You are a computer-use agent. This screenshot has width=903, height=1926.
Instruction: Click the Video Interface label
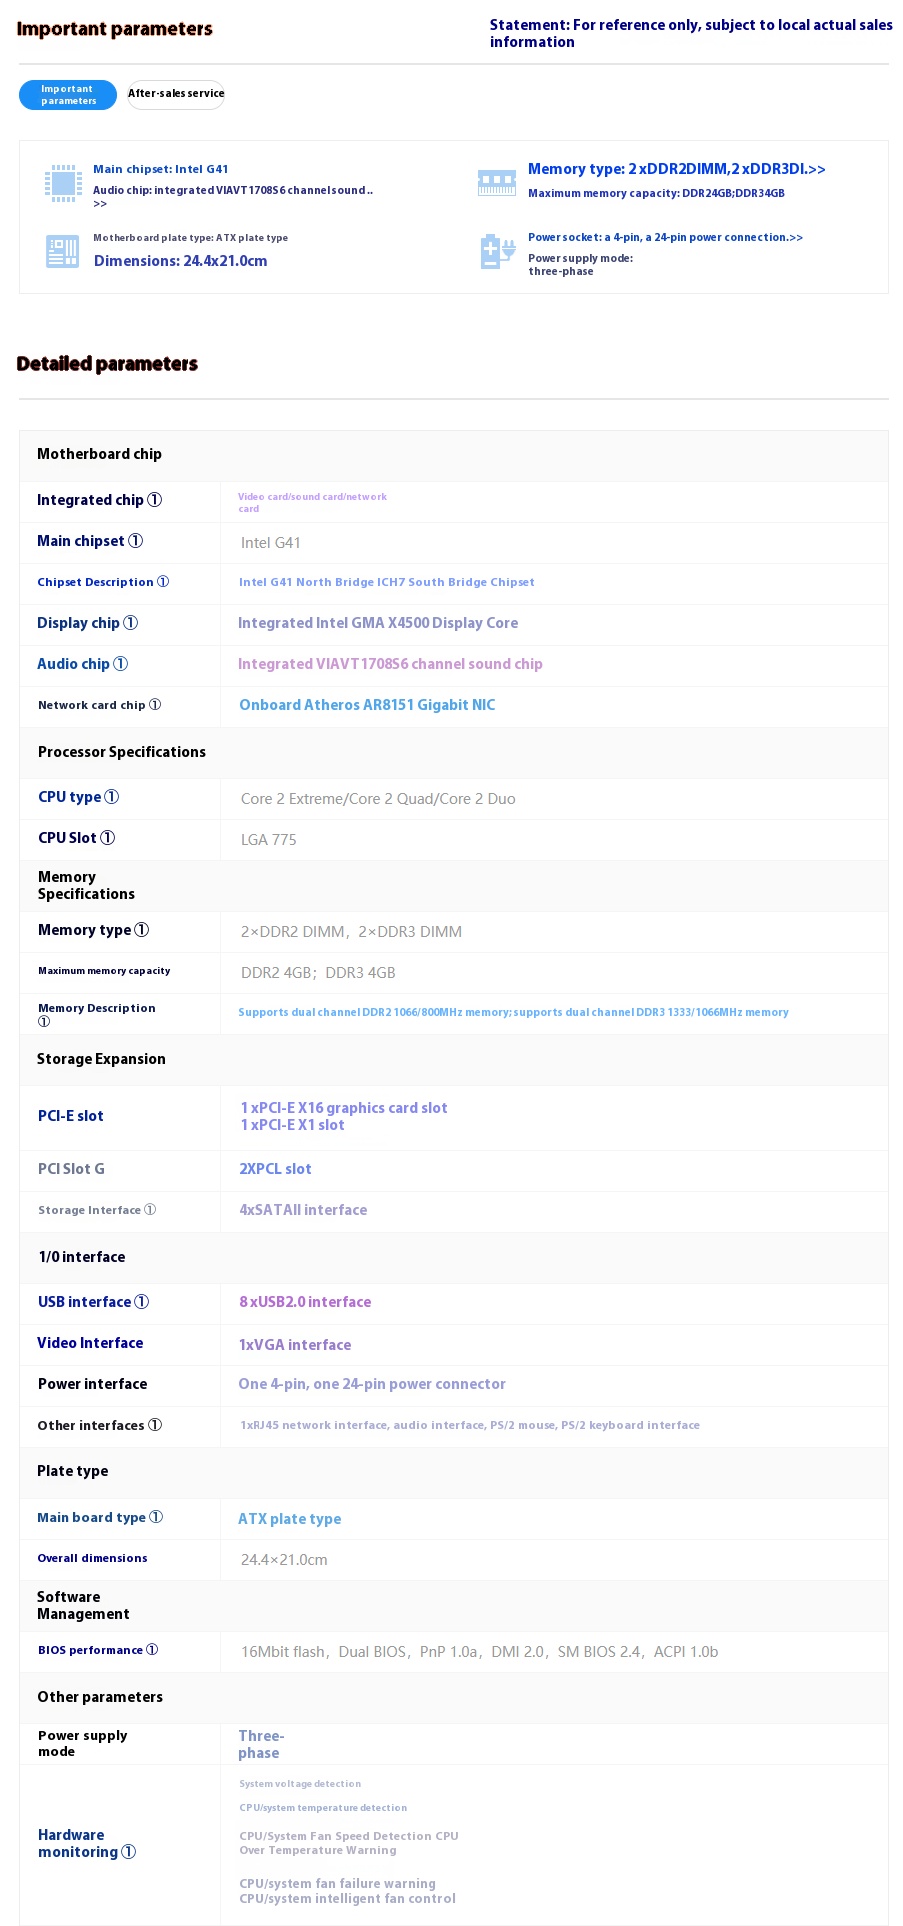[90, 1343]
